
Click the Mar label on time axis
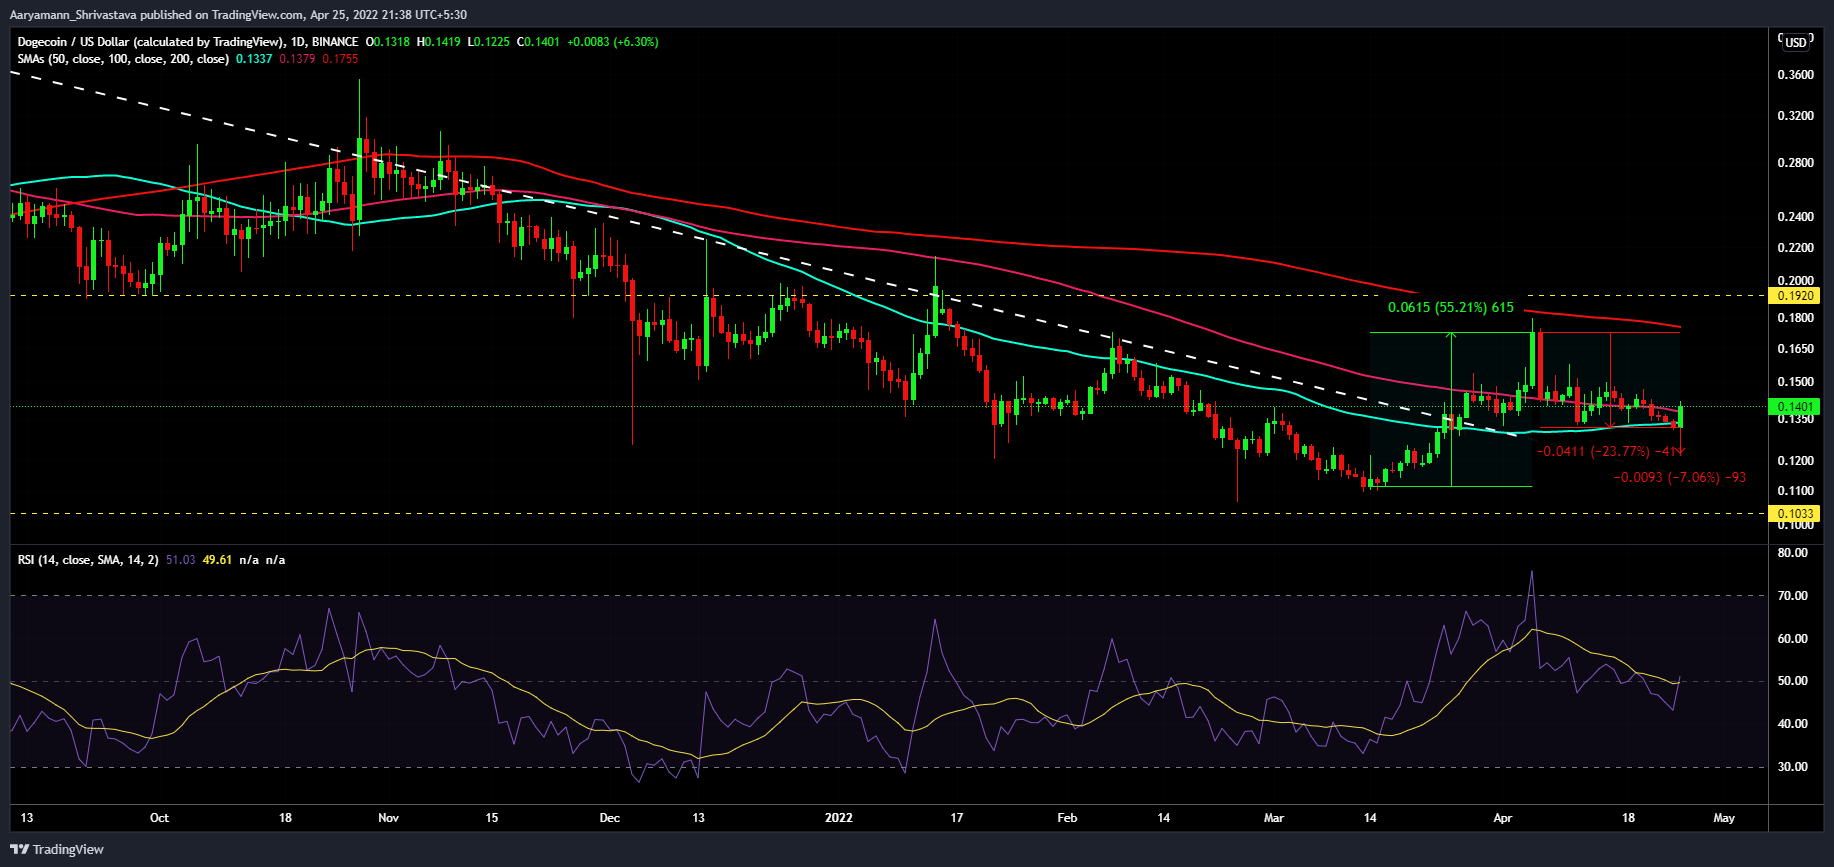1274,818
